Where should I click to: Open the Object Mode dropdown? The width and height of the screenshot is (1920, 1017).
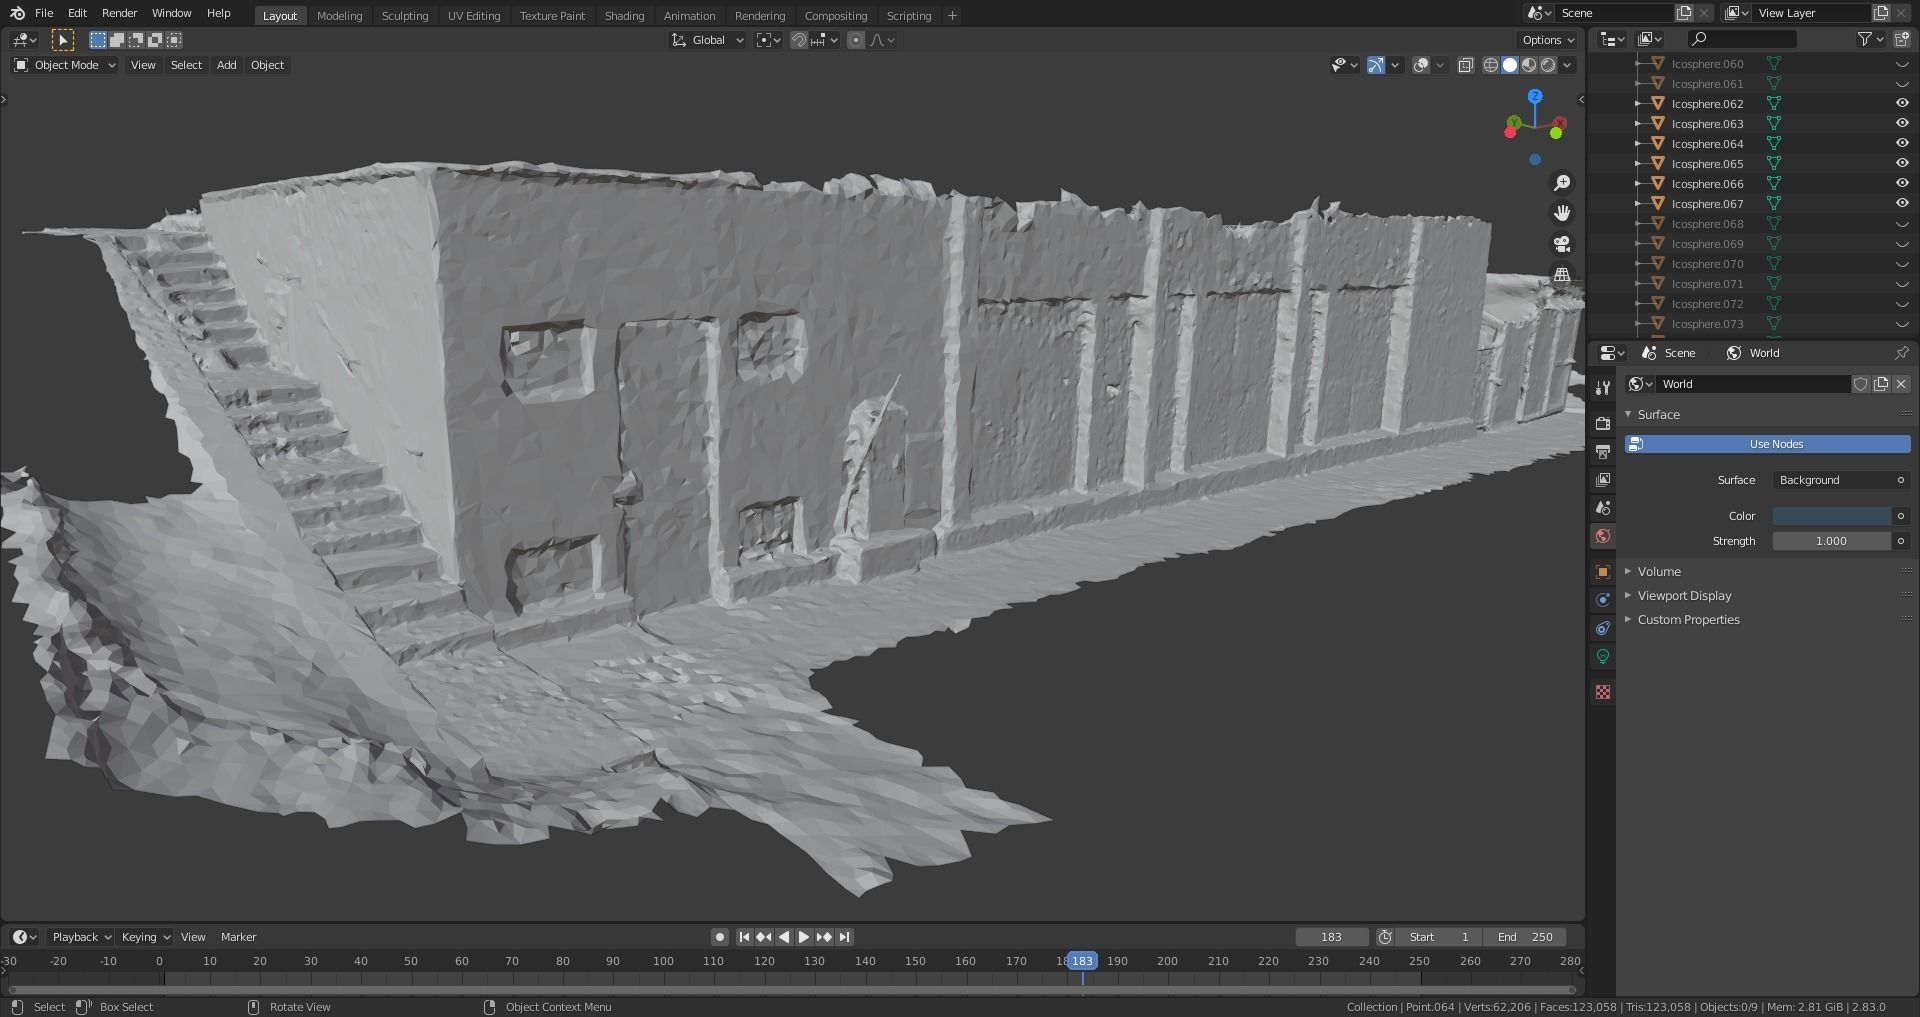(65, 65)
